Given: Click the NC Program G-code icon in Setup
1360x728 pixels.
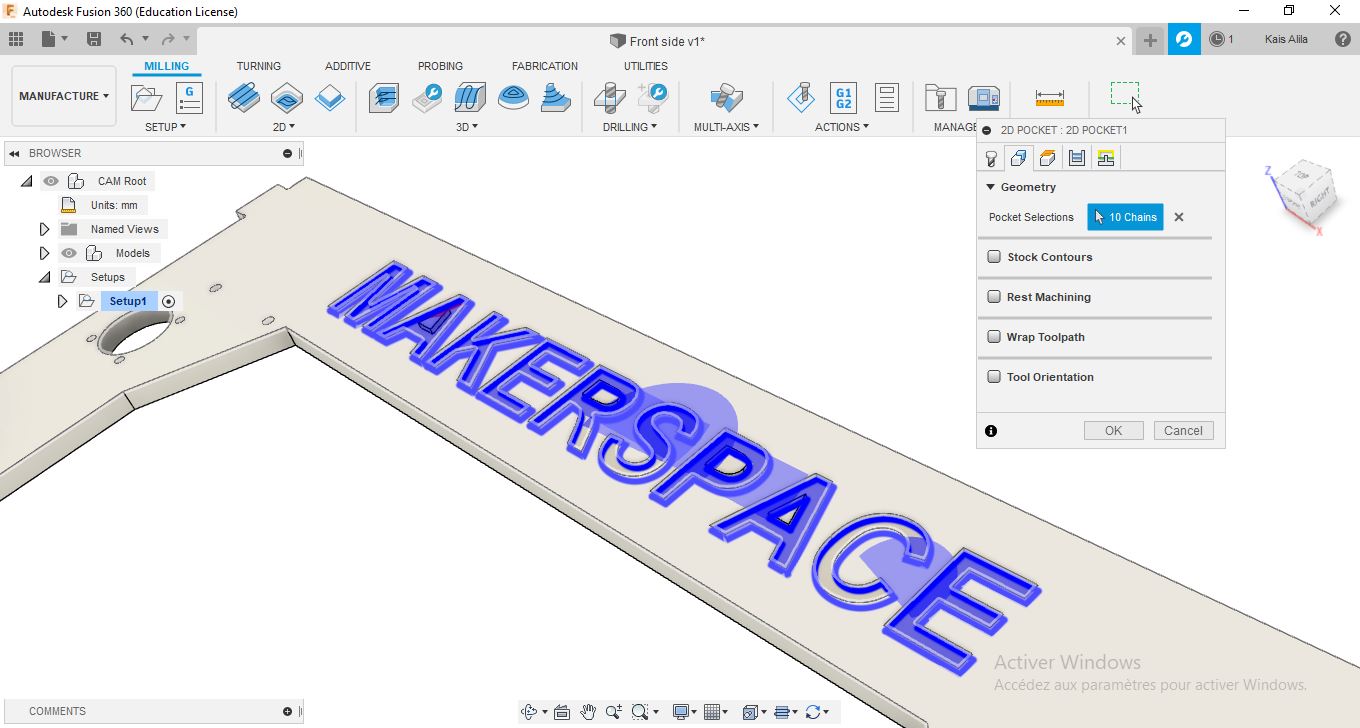Looking at the screenshot, I should click(189, 98).
